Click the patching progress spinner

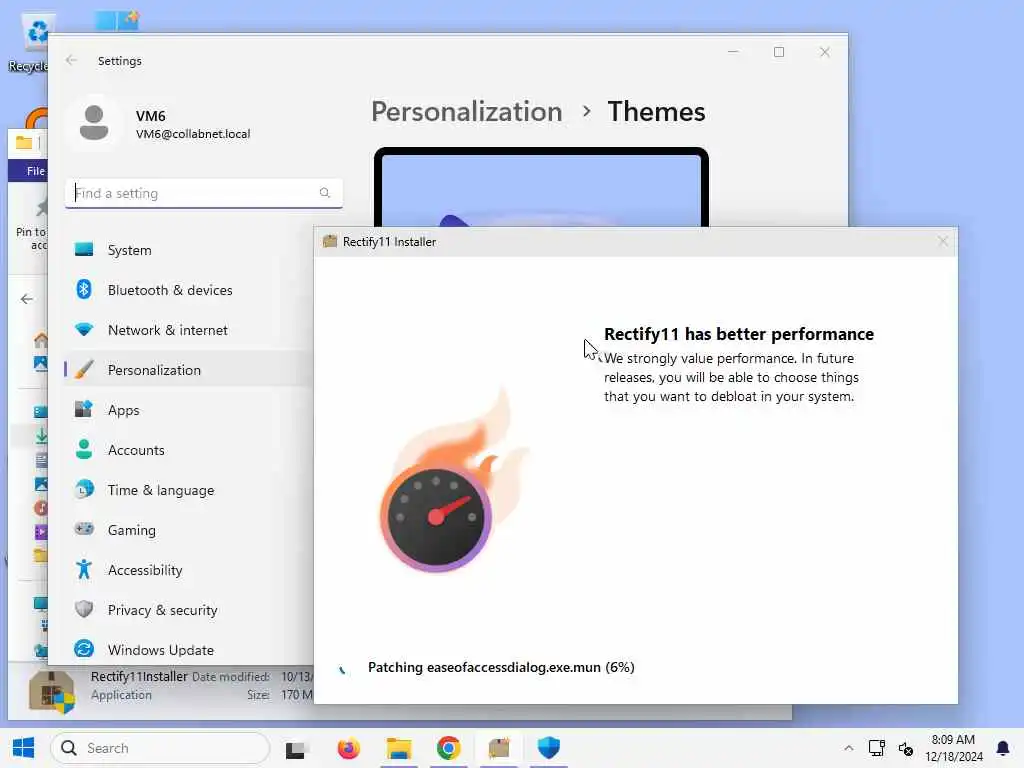coord(342,668)
